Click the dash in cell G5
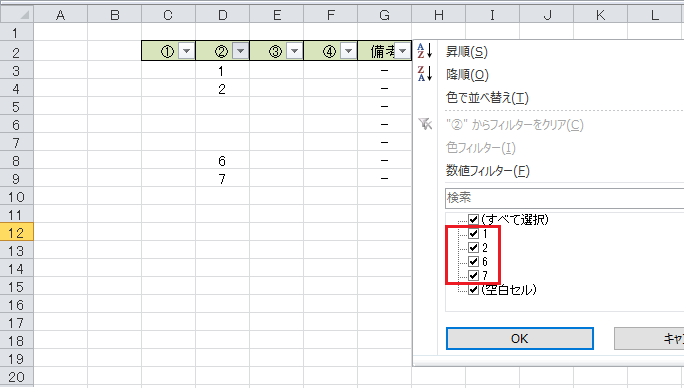 point(384,106)
